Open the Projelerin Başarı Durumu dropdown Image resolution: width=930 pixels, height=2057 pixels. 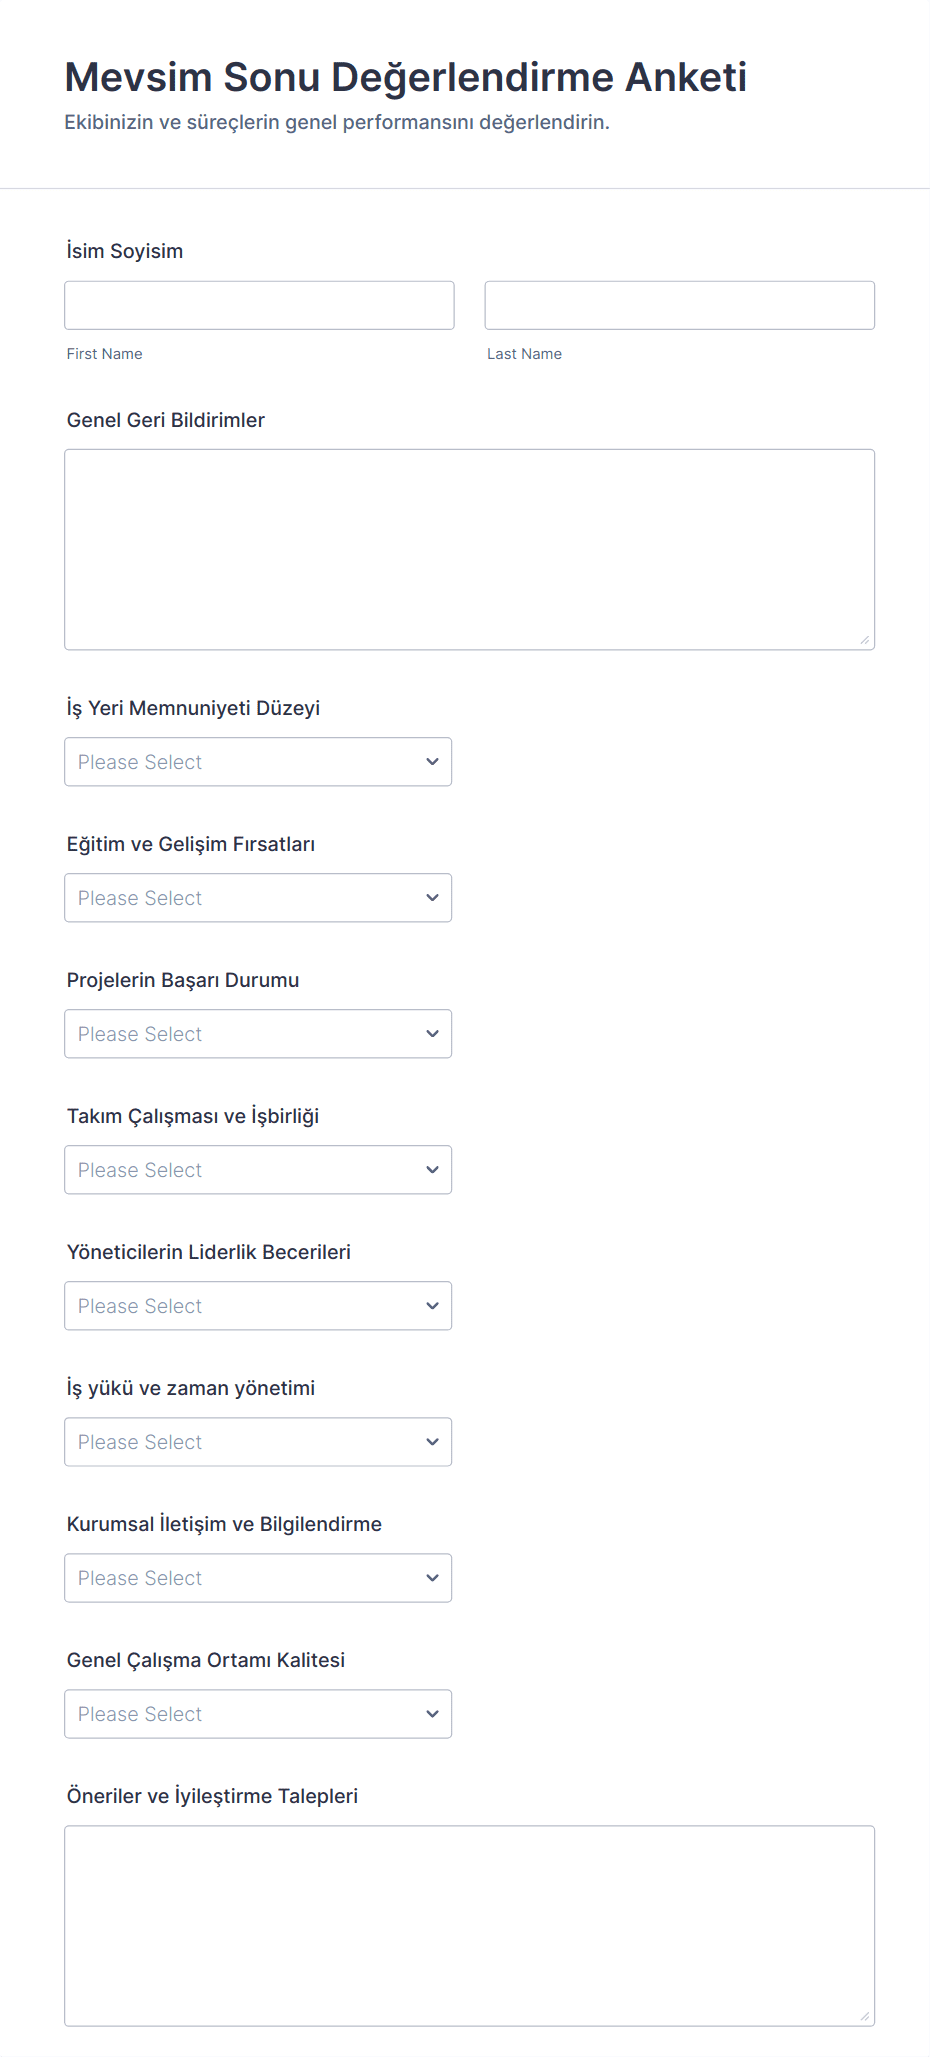258,1034
